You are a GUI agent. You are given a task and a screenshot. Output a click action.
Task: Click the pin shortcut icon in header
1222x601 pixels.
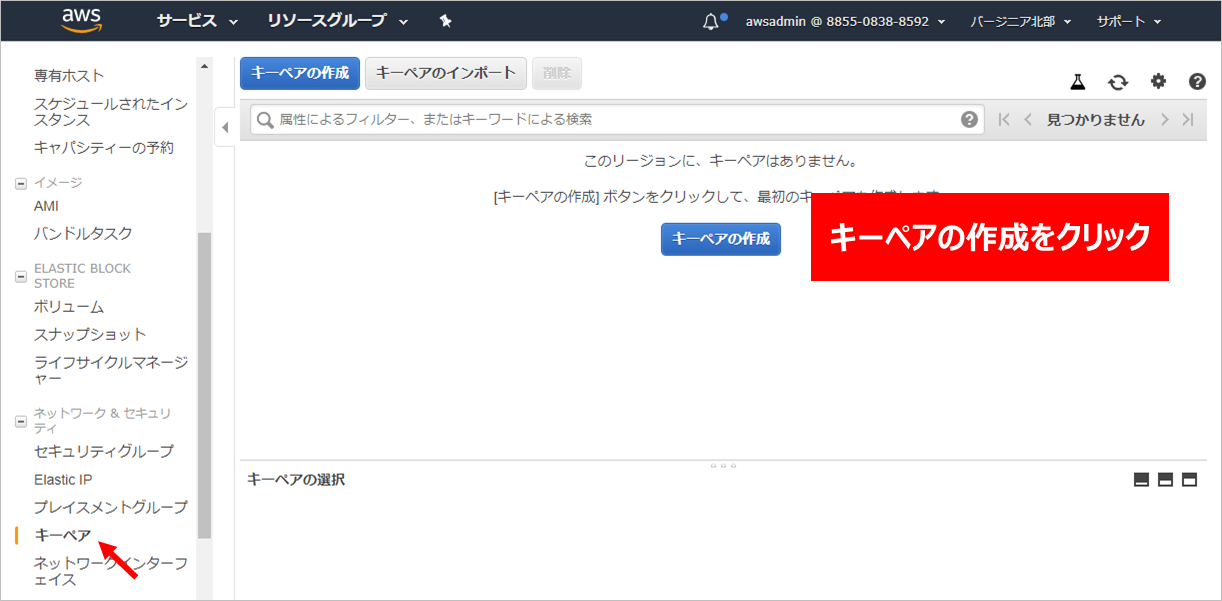[x=446, y=21]
